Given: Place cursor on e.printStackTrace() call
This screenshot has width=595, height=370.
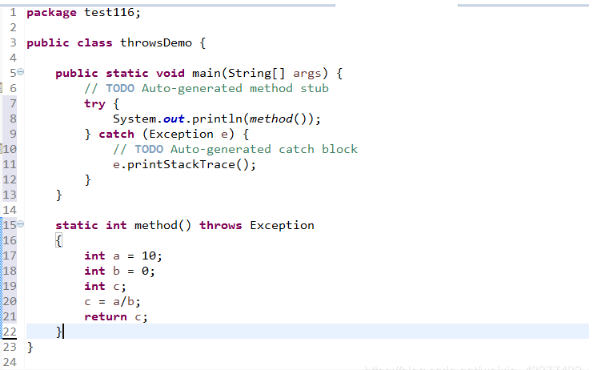Looking at the screenshot, I should [184, 165].
